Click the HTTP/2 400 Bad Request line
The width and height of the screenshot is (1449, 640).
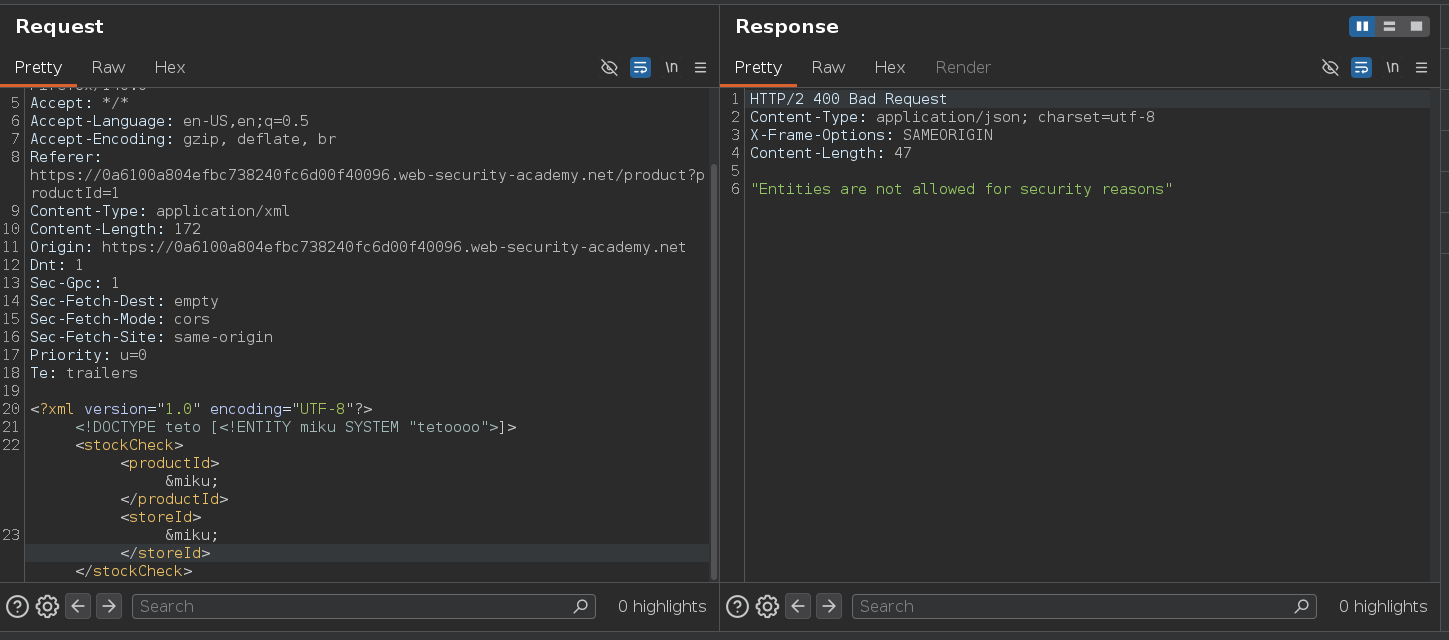click(x=848, y=99)
